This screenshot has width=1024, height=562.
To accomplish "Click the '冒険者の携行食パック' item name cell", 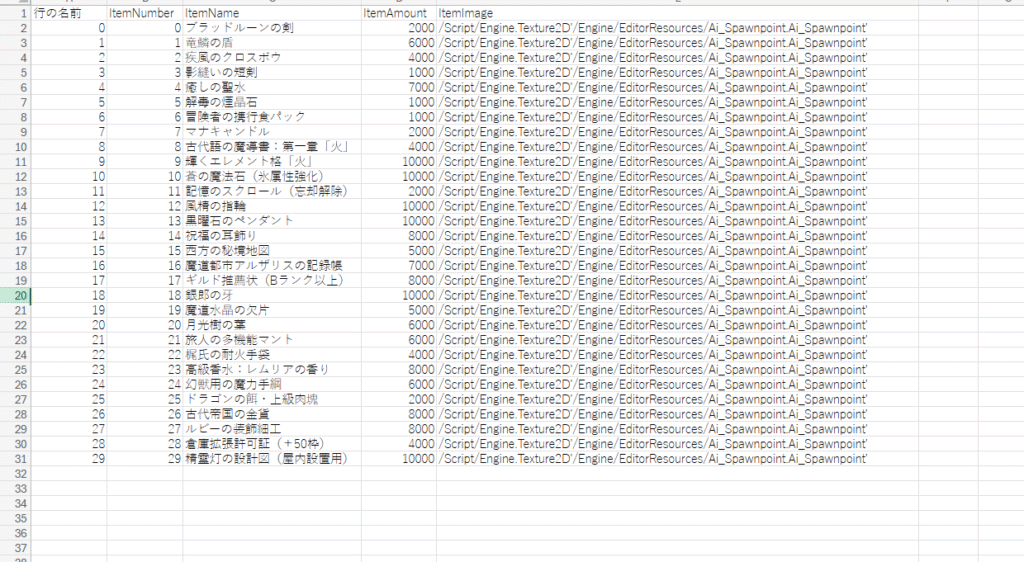I will tap(272, 117).
